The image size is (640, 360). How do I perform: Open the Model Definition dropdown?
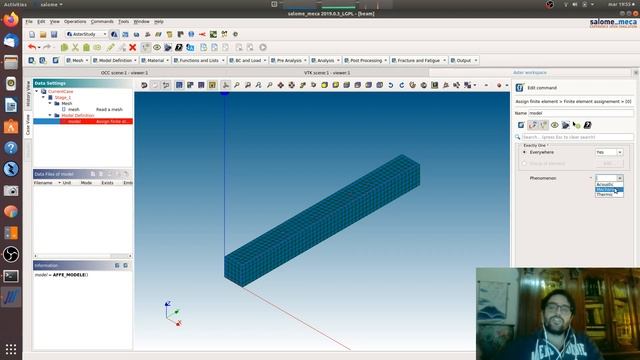pyautogui.click(x=115, y=60)
